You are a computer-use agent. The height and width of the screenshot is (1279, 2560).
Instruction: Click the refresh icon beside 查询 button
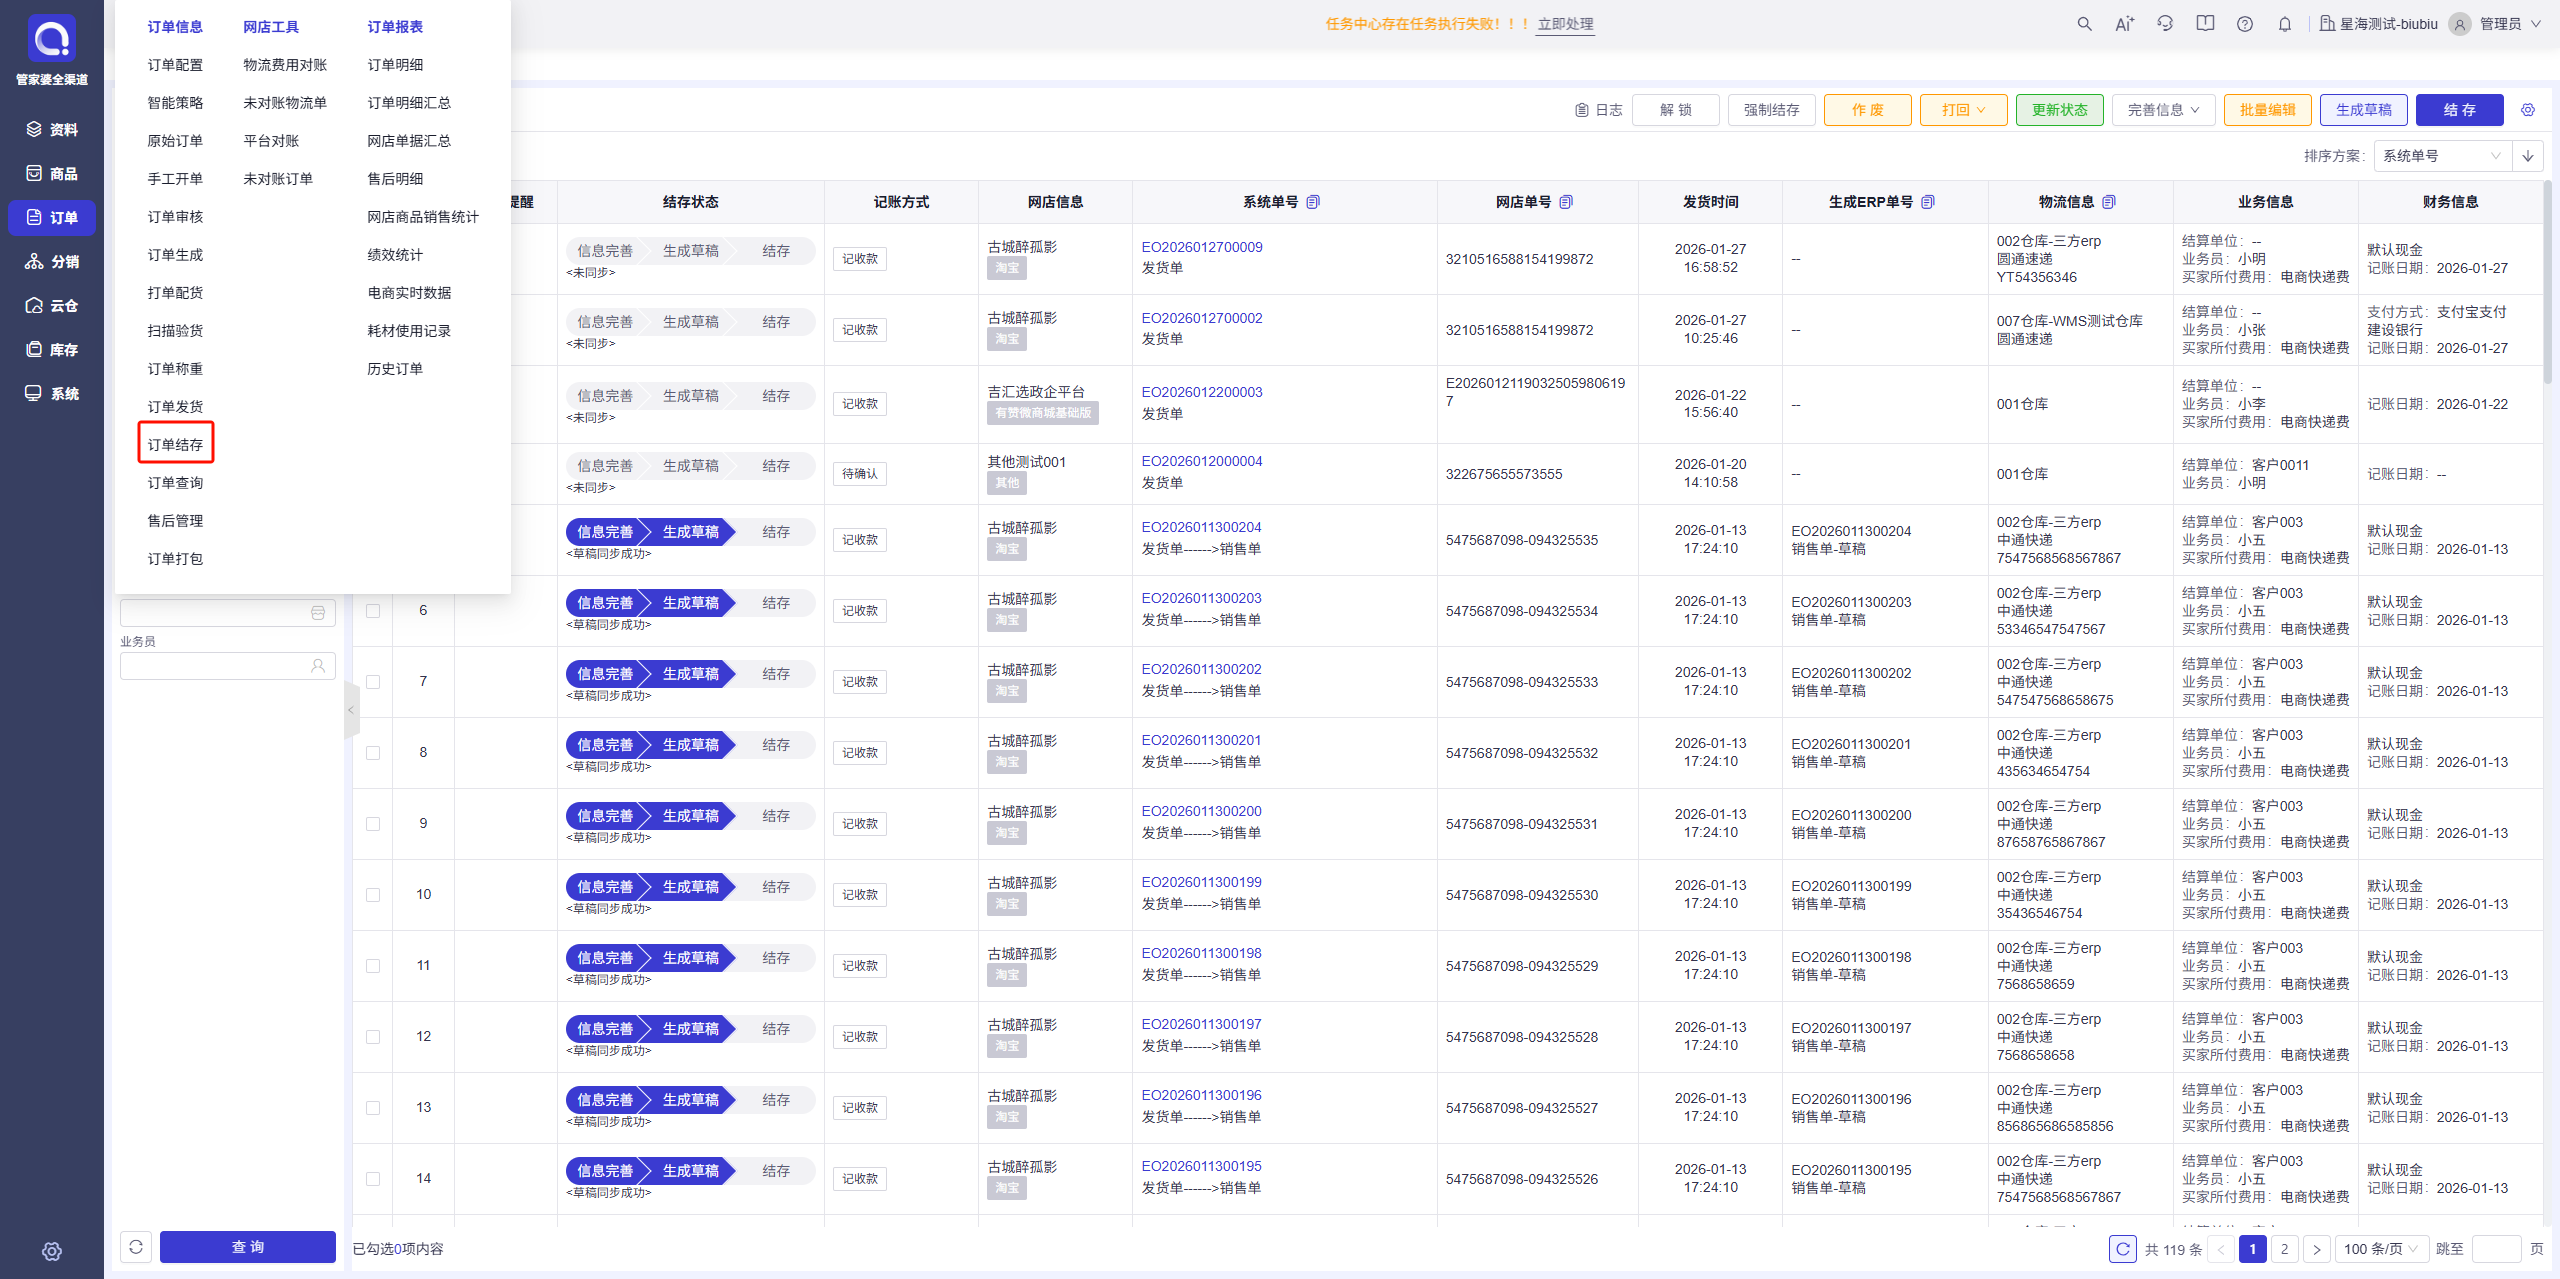136,1246
